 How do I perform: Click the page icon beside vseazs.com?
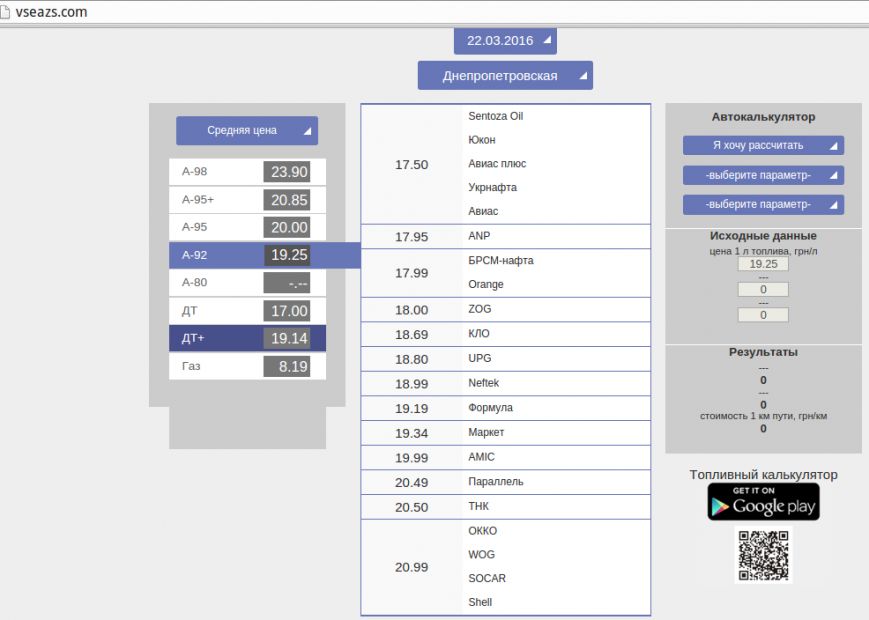pyautogui.click(x=4, y=12)
